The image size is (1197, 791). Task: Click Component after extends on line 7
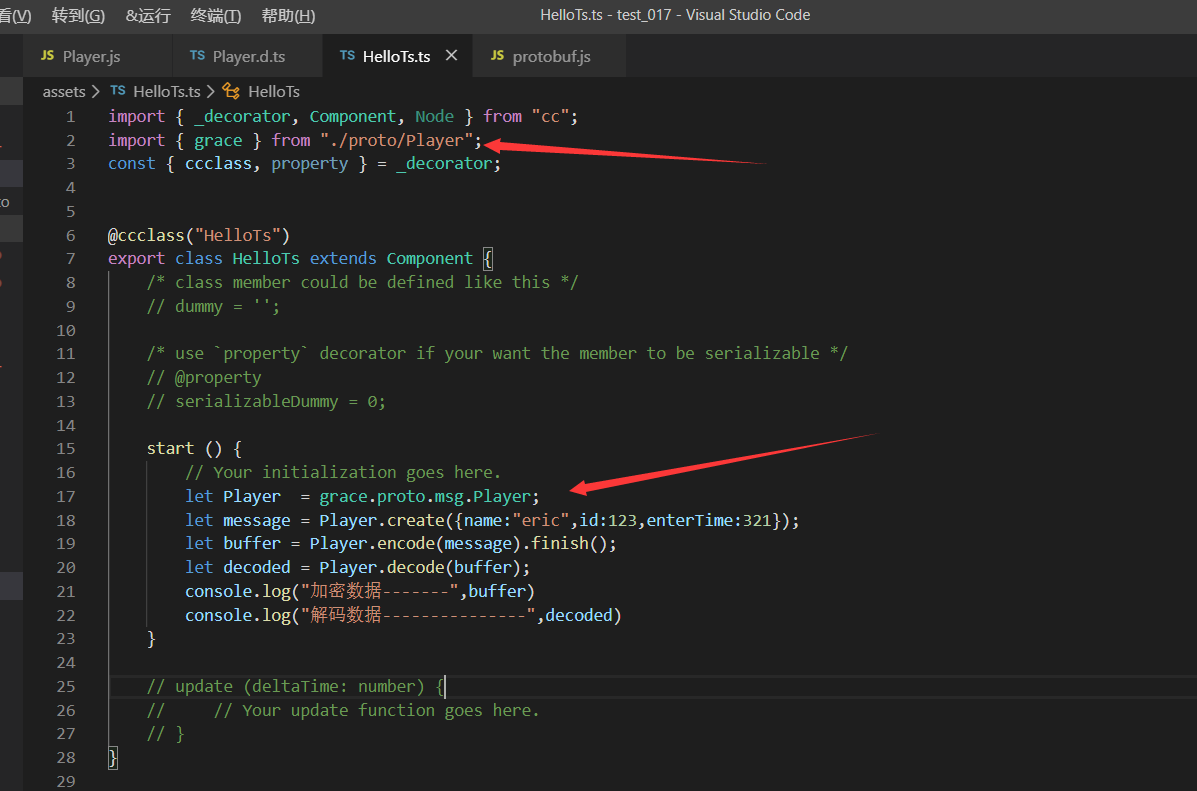pos(430,259)
